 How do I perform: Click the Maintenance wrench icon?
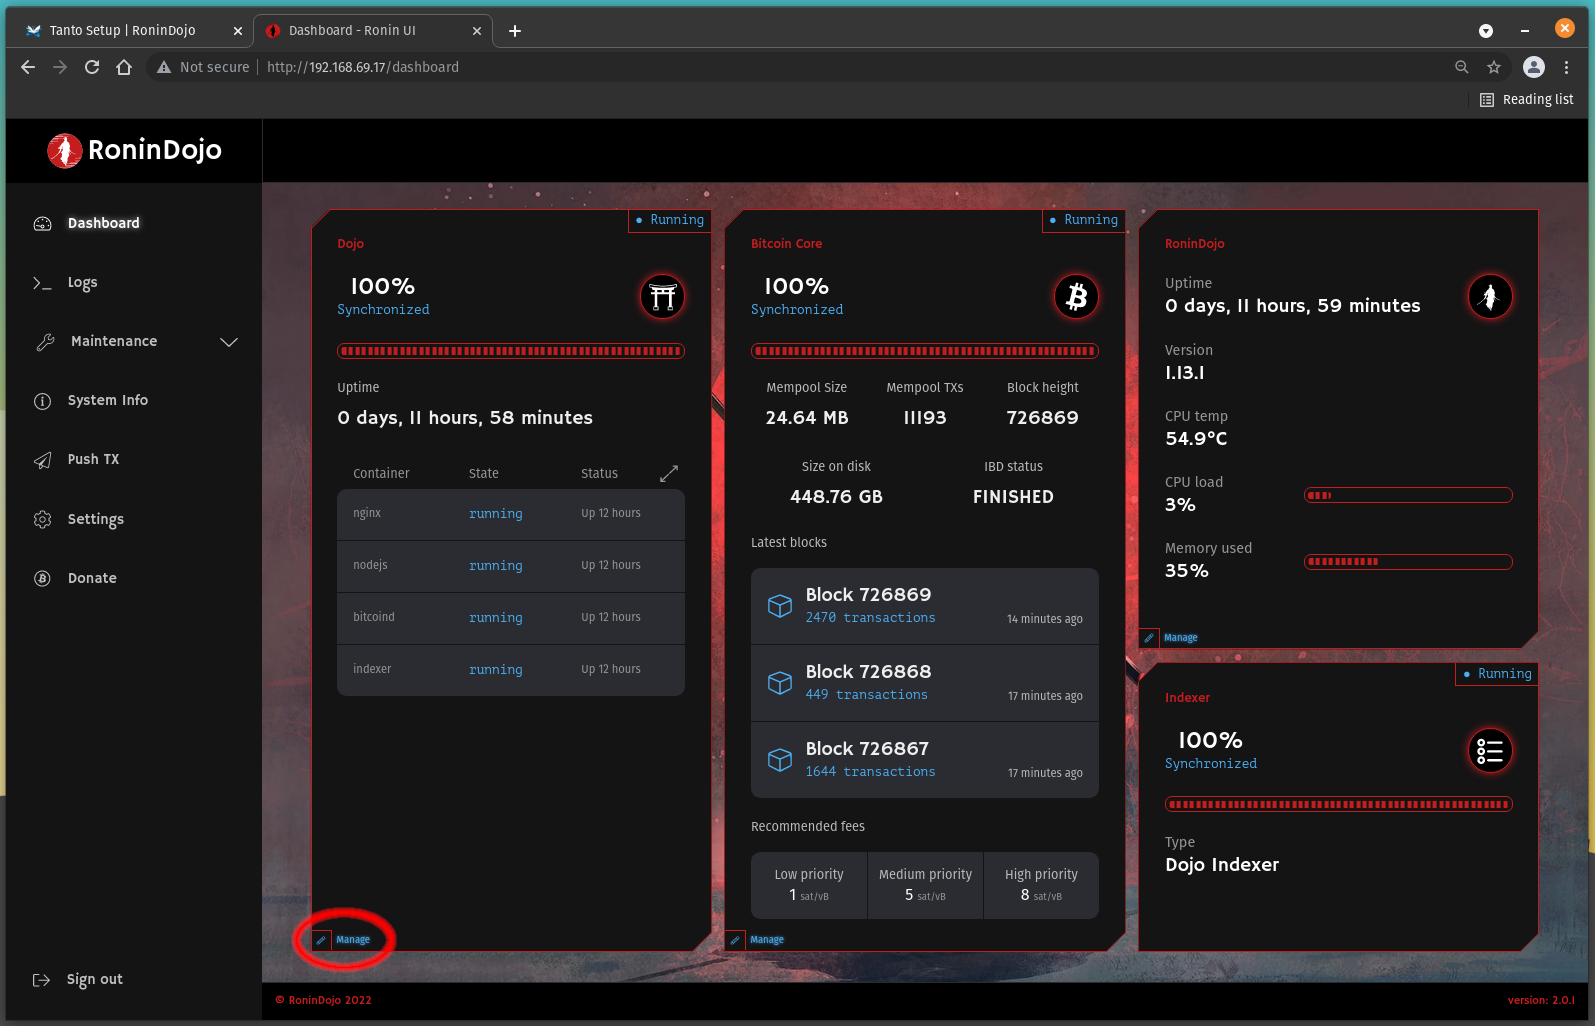(45, 342)
